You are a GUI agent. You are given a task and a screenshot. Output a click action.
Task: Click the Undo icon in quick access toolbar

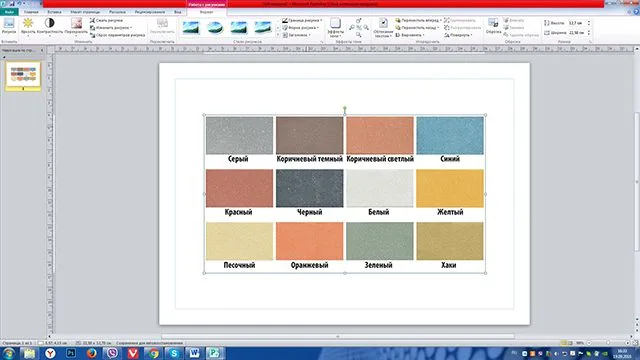pyautogui.click(x=19, y=4)
